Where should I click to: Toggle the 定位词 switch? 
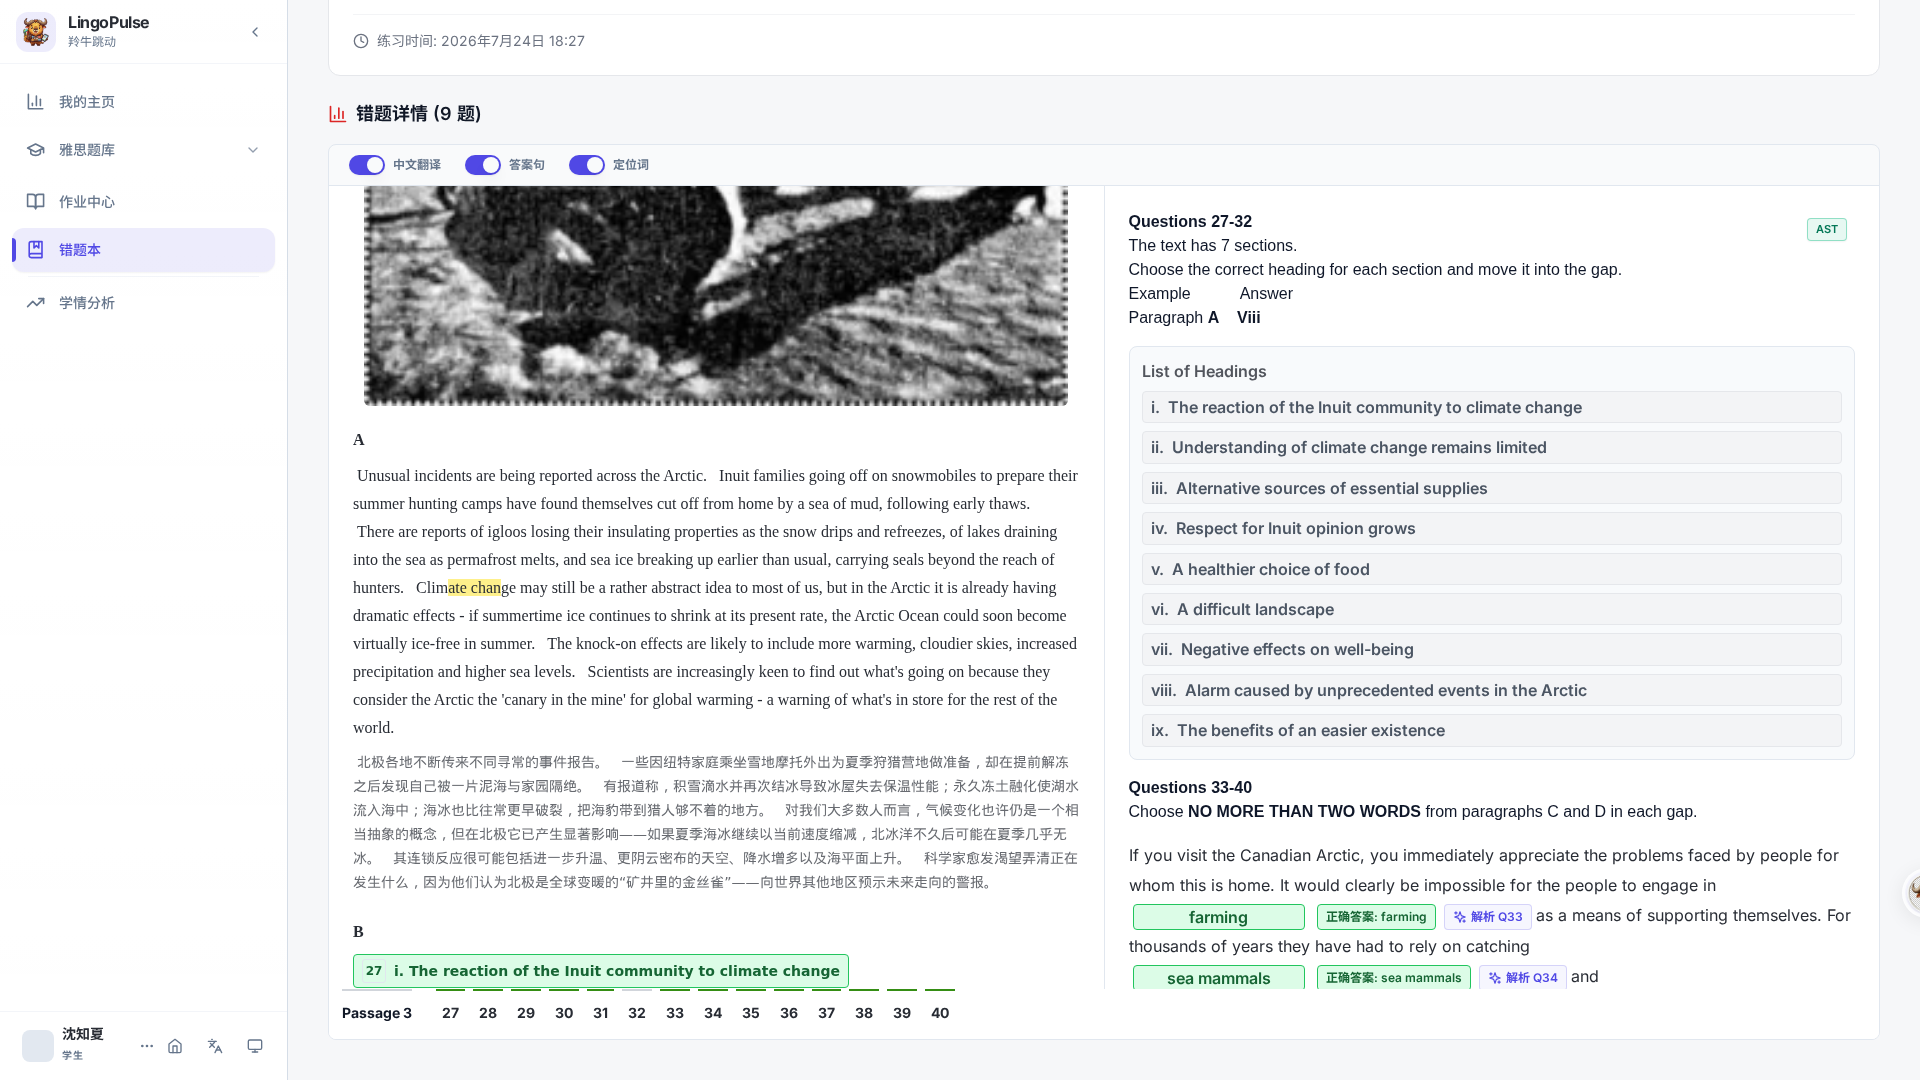coord(587,165)
